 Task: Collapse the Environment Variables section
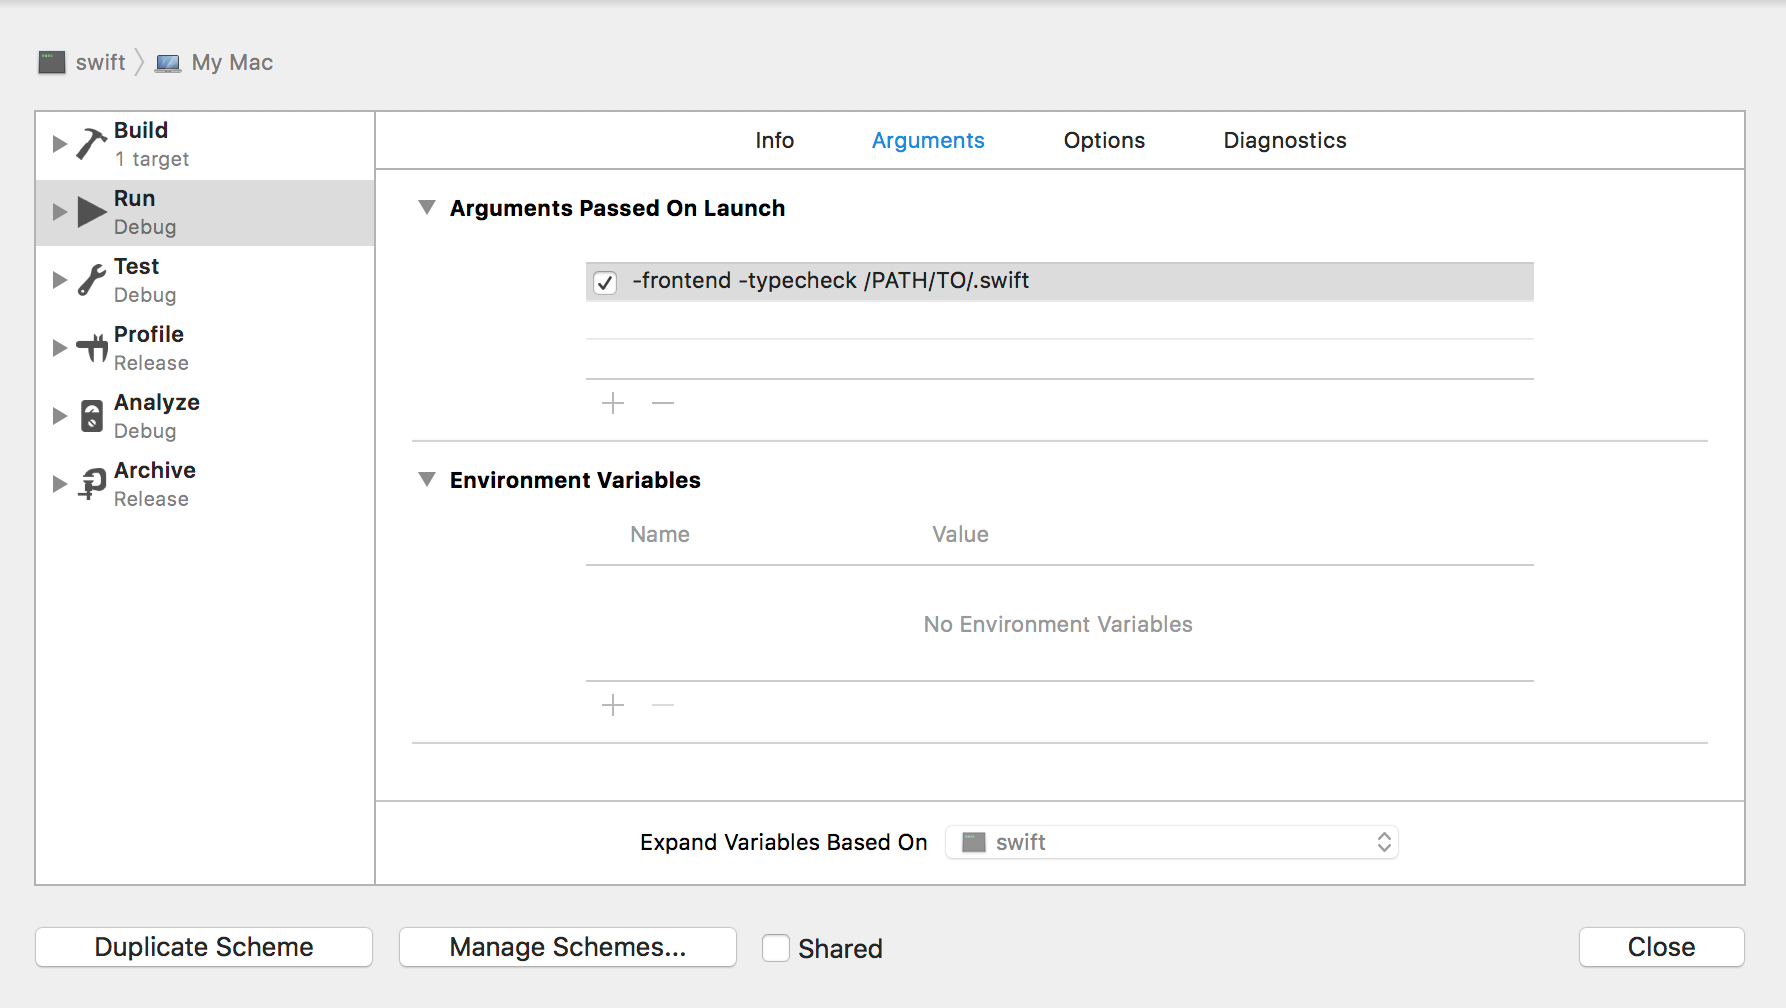click(427, 480)
